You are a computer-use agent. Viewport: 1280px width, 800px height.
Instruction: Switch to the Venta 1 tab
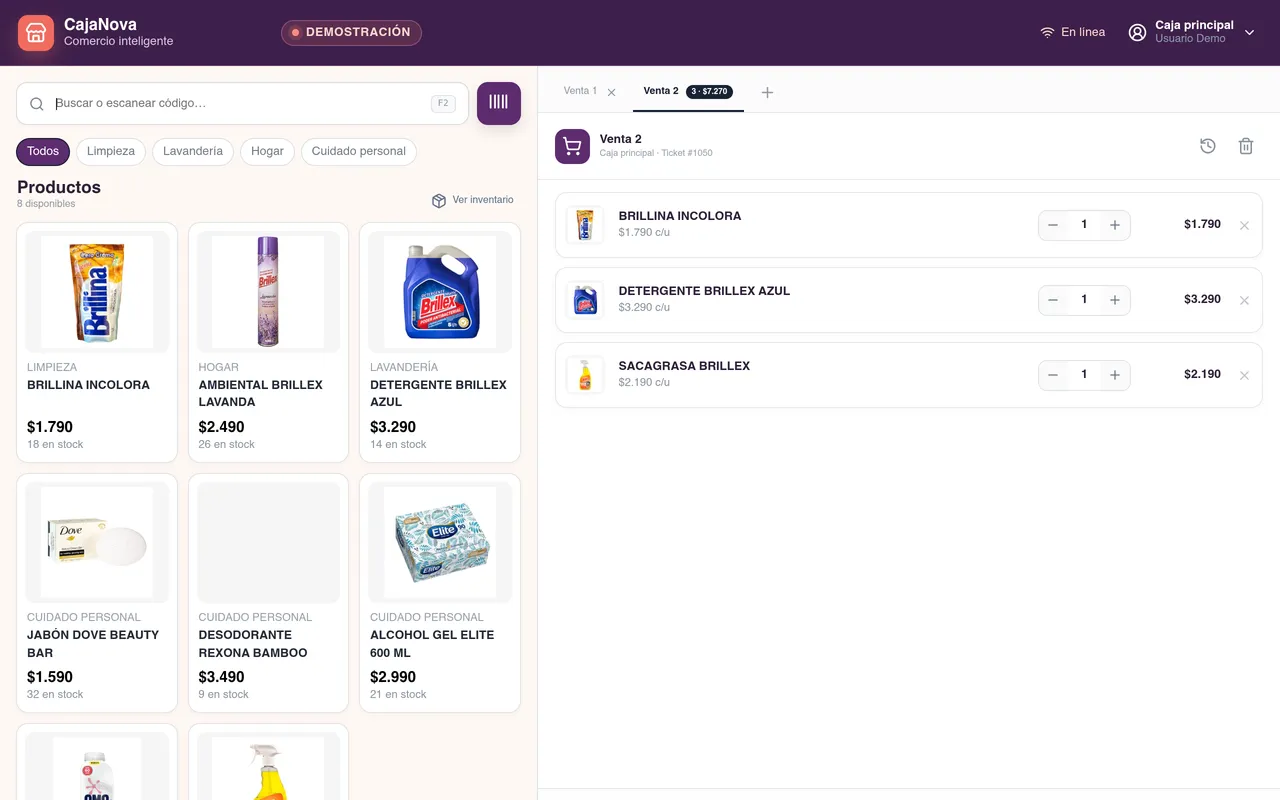pyautogui.click(x=580, y=91)
